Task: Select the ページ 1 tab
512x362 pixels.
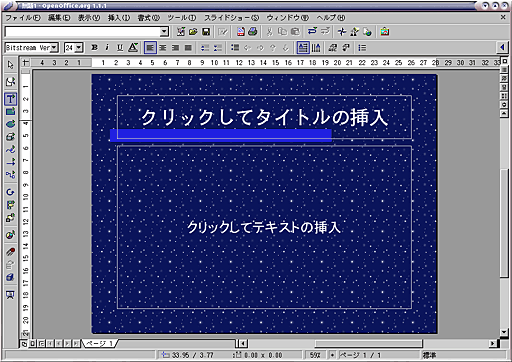Action: [100, 343]
